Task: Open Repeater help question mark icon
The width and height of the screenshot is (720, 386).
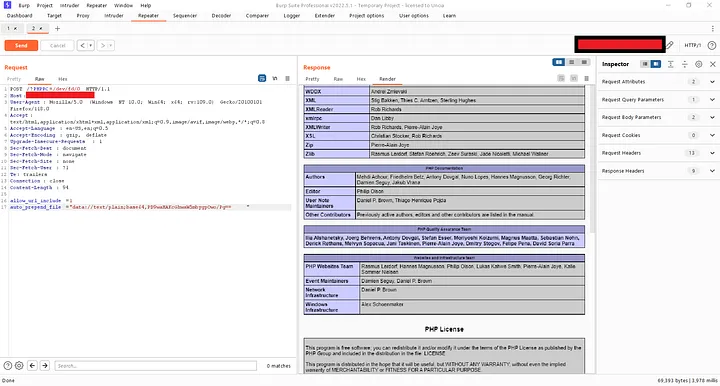Action: pos(712,45)
